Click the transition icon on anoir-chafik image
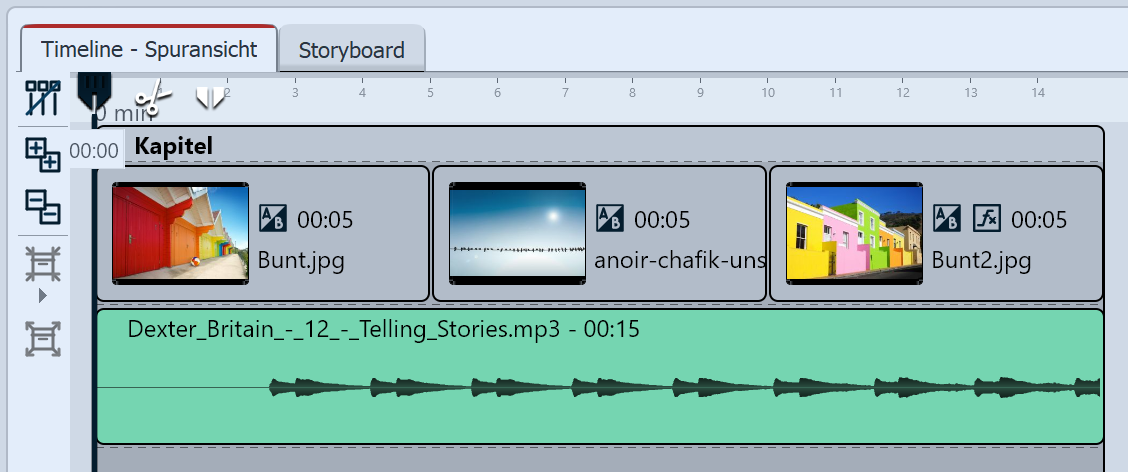 point(610,218)
